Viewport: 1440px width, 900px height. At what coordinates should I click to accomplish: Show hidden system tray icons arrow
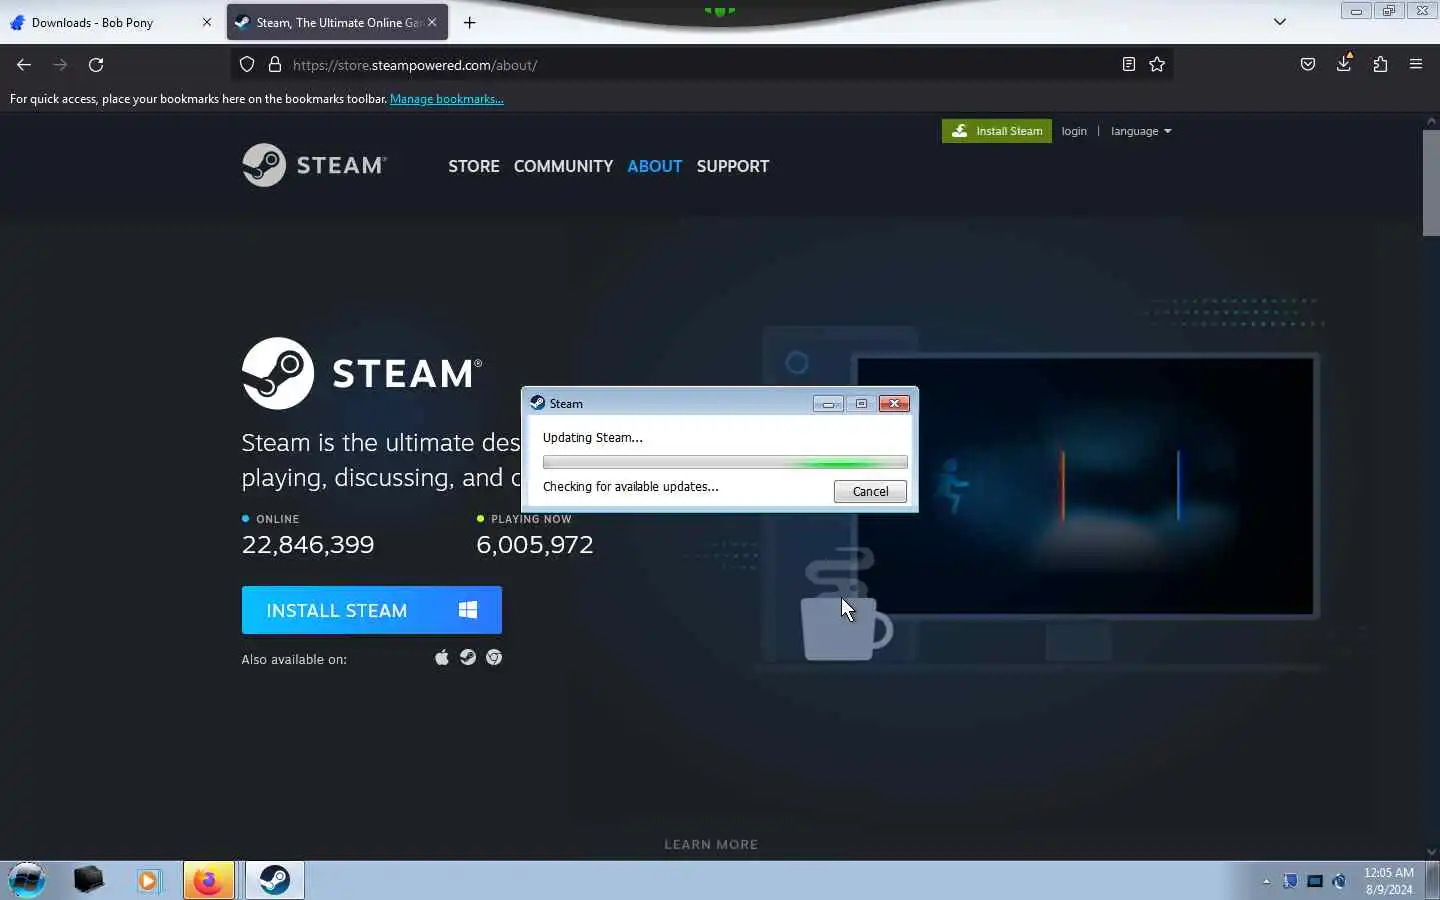(x=1266, y=881)
